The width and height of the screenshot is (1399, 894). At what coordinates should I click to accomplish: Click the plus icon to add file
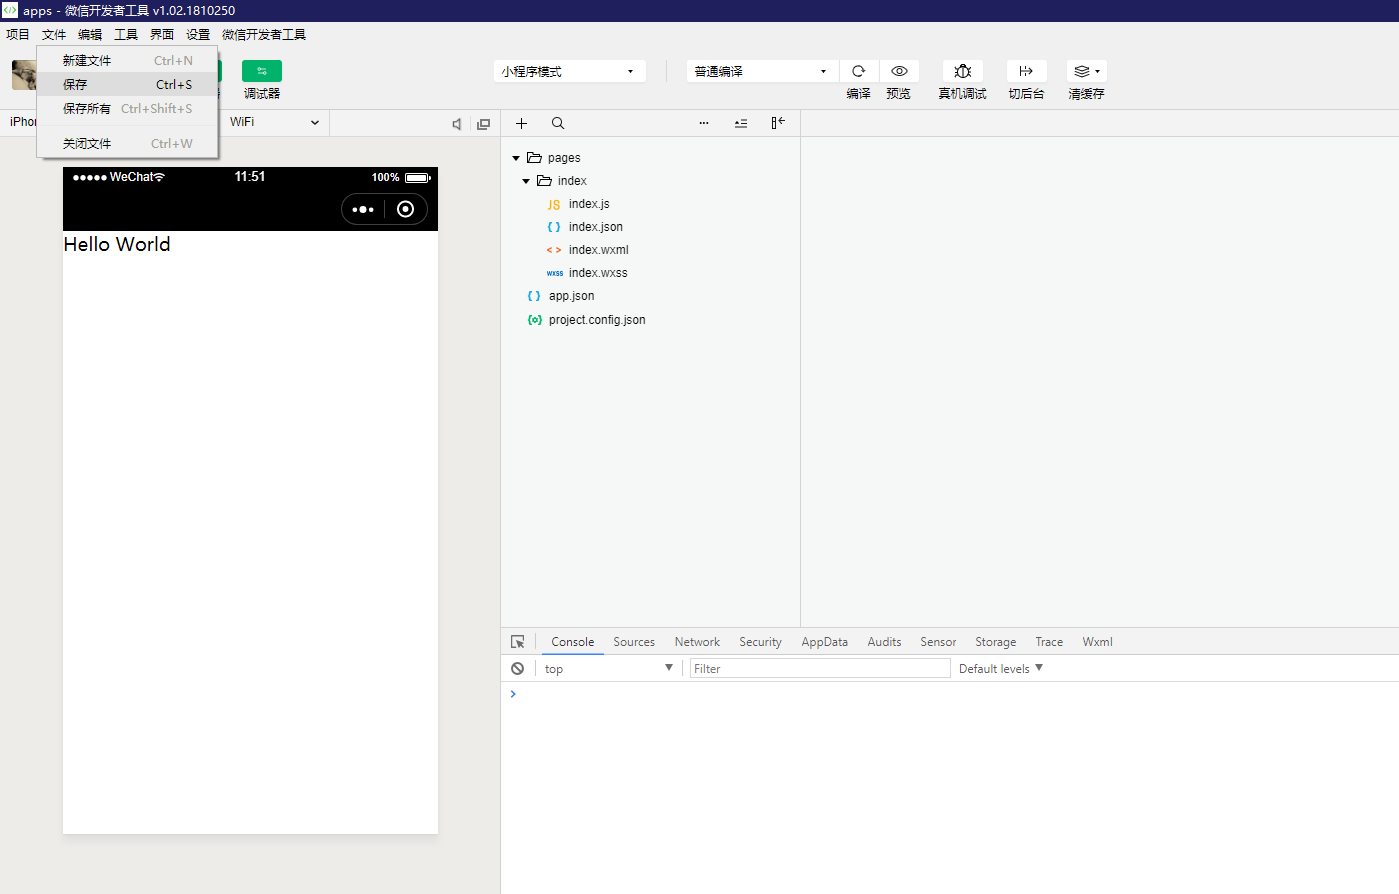(x=521, y=123)
